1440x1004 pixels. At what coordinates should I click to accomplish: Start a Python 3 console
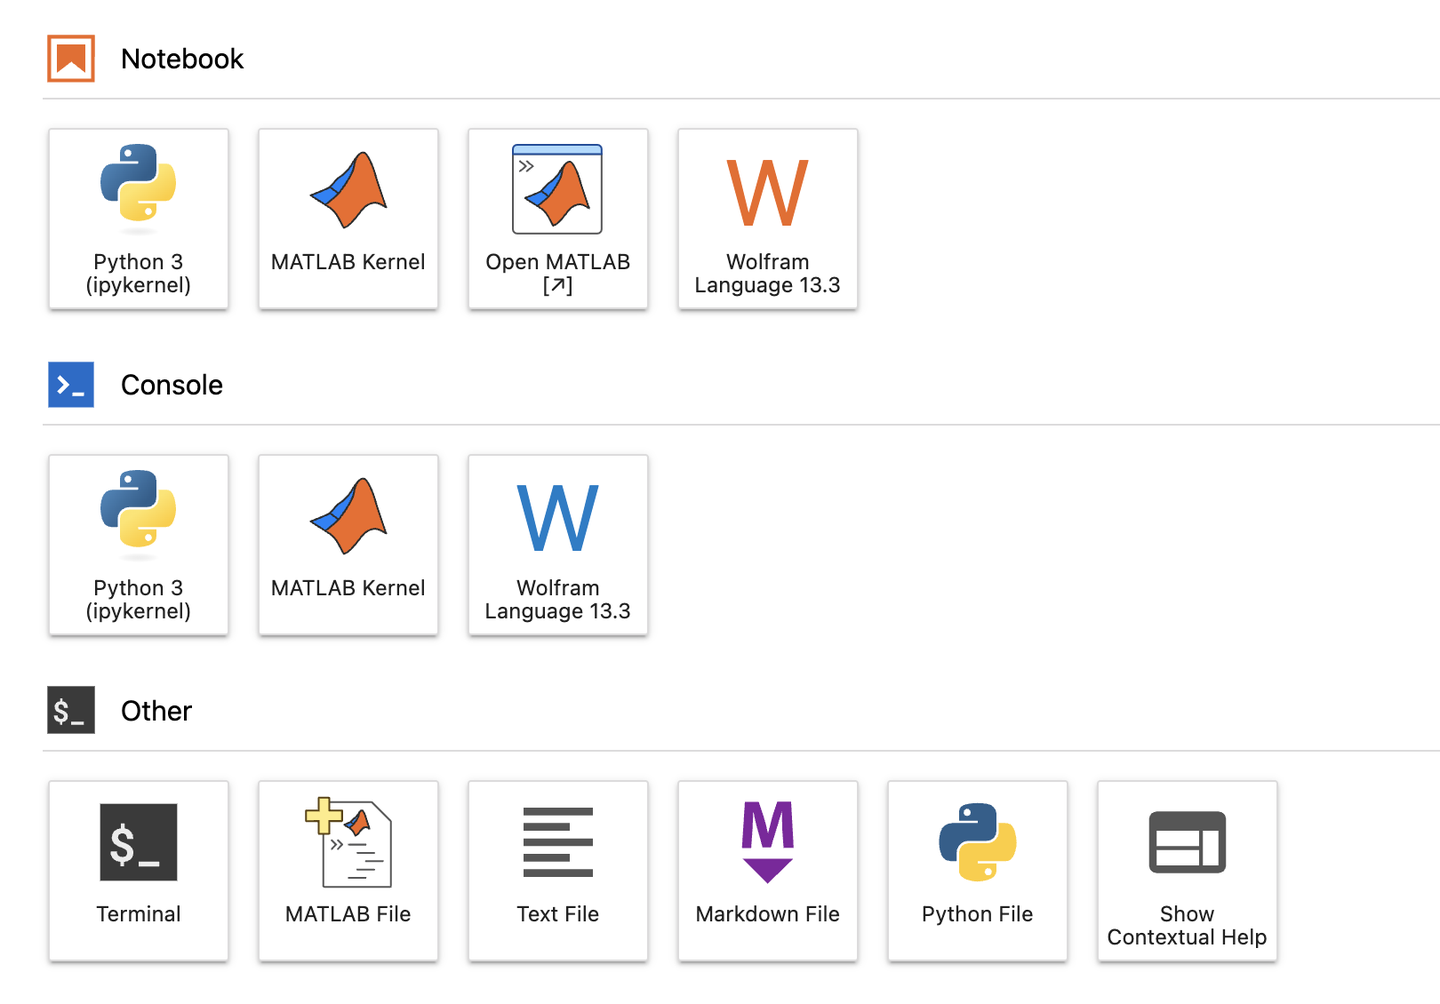click(138, 545)
